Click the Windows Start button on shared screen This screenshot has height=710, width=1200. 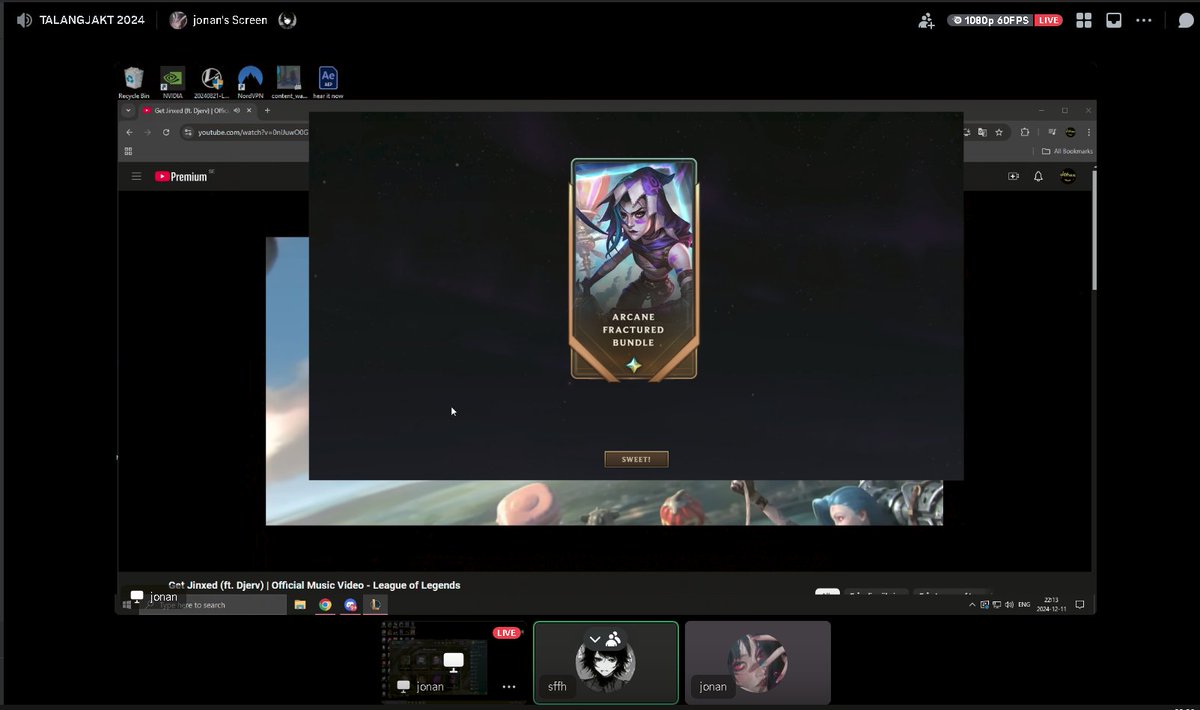[127, 605]
